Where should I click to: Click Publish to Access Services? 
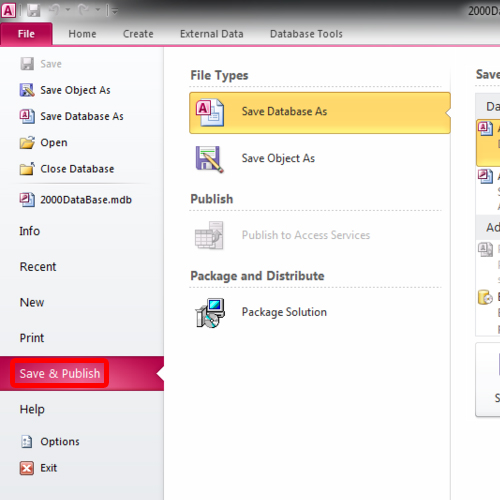pyautogui.click(x=306, y=235)
